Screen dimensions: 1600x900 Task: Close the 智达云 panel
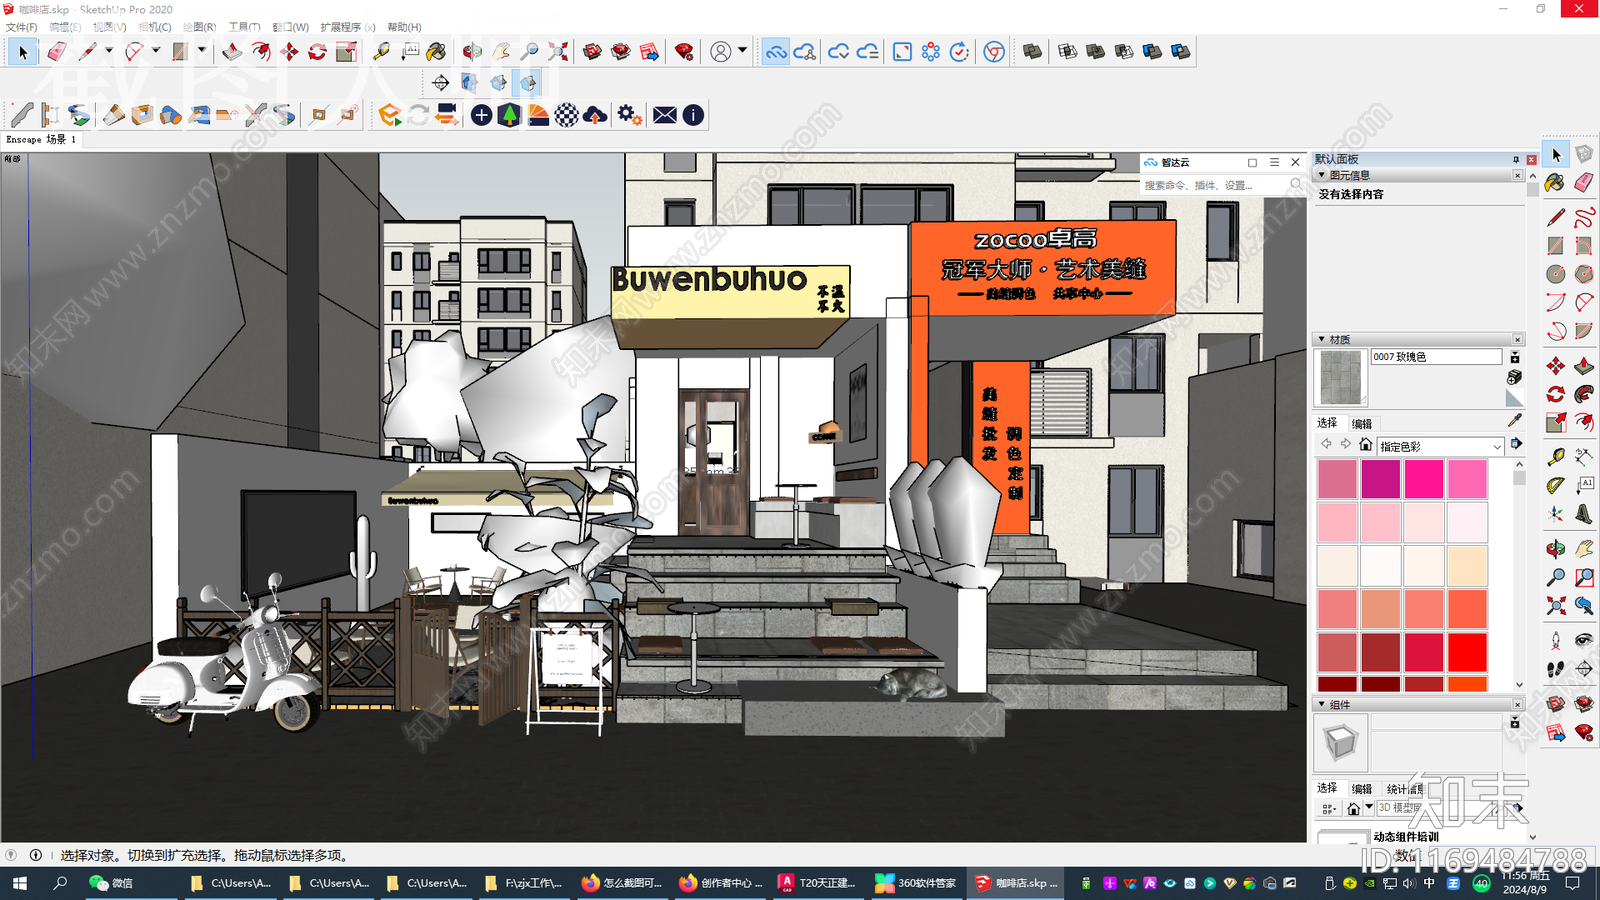1295,162
